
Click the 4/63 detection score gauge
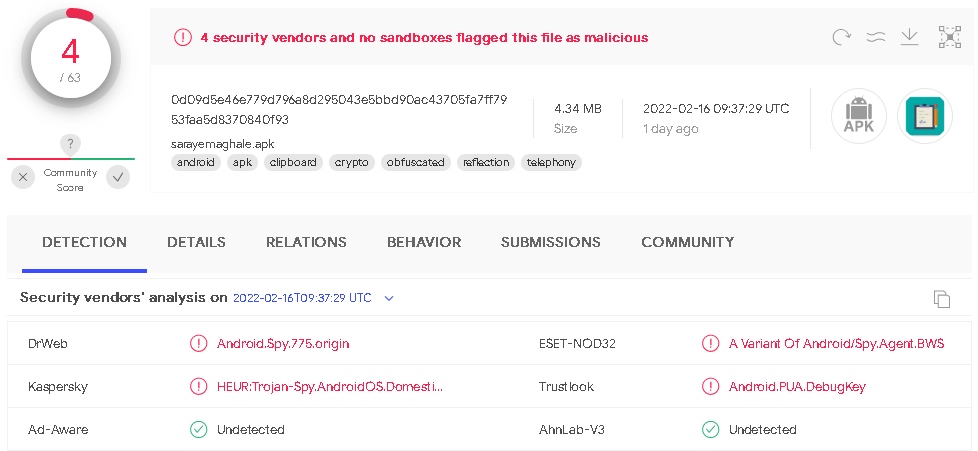[x=70, y=58]
